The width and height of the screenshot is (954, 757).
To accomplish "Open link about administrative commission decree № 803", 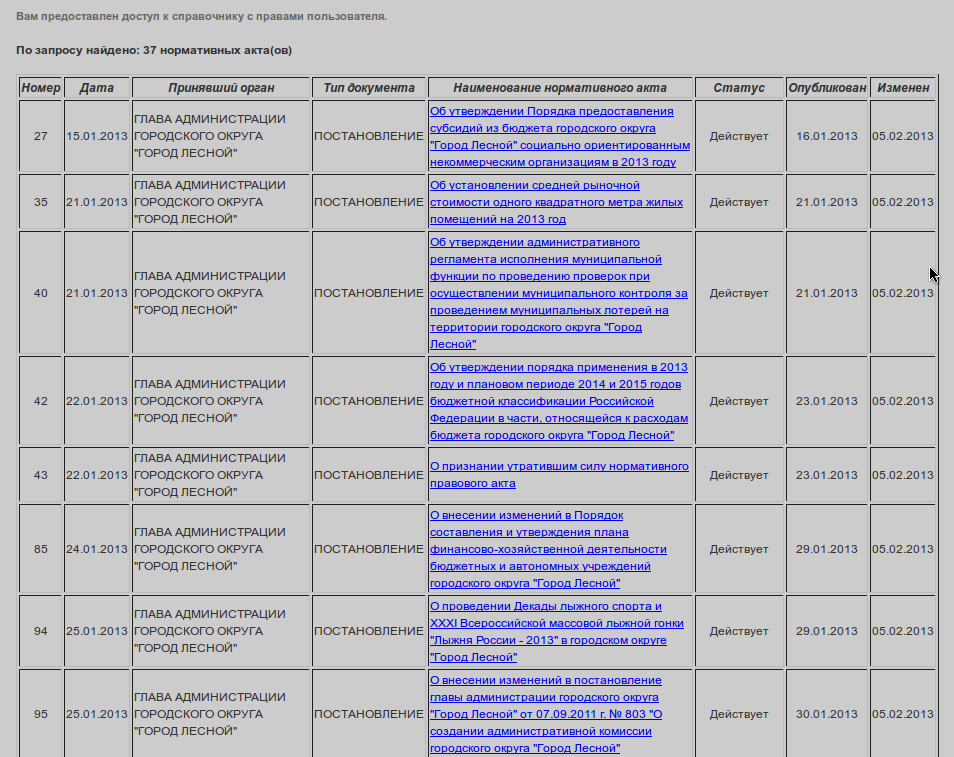I will (546, 714).
